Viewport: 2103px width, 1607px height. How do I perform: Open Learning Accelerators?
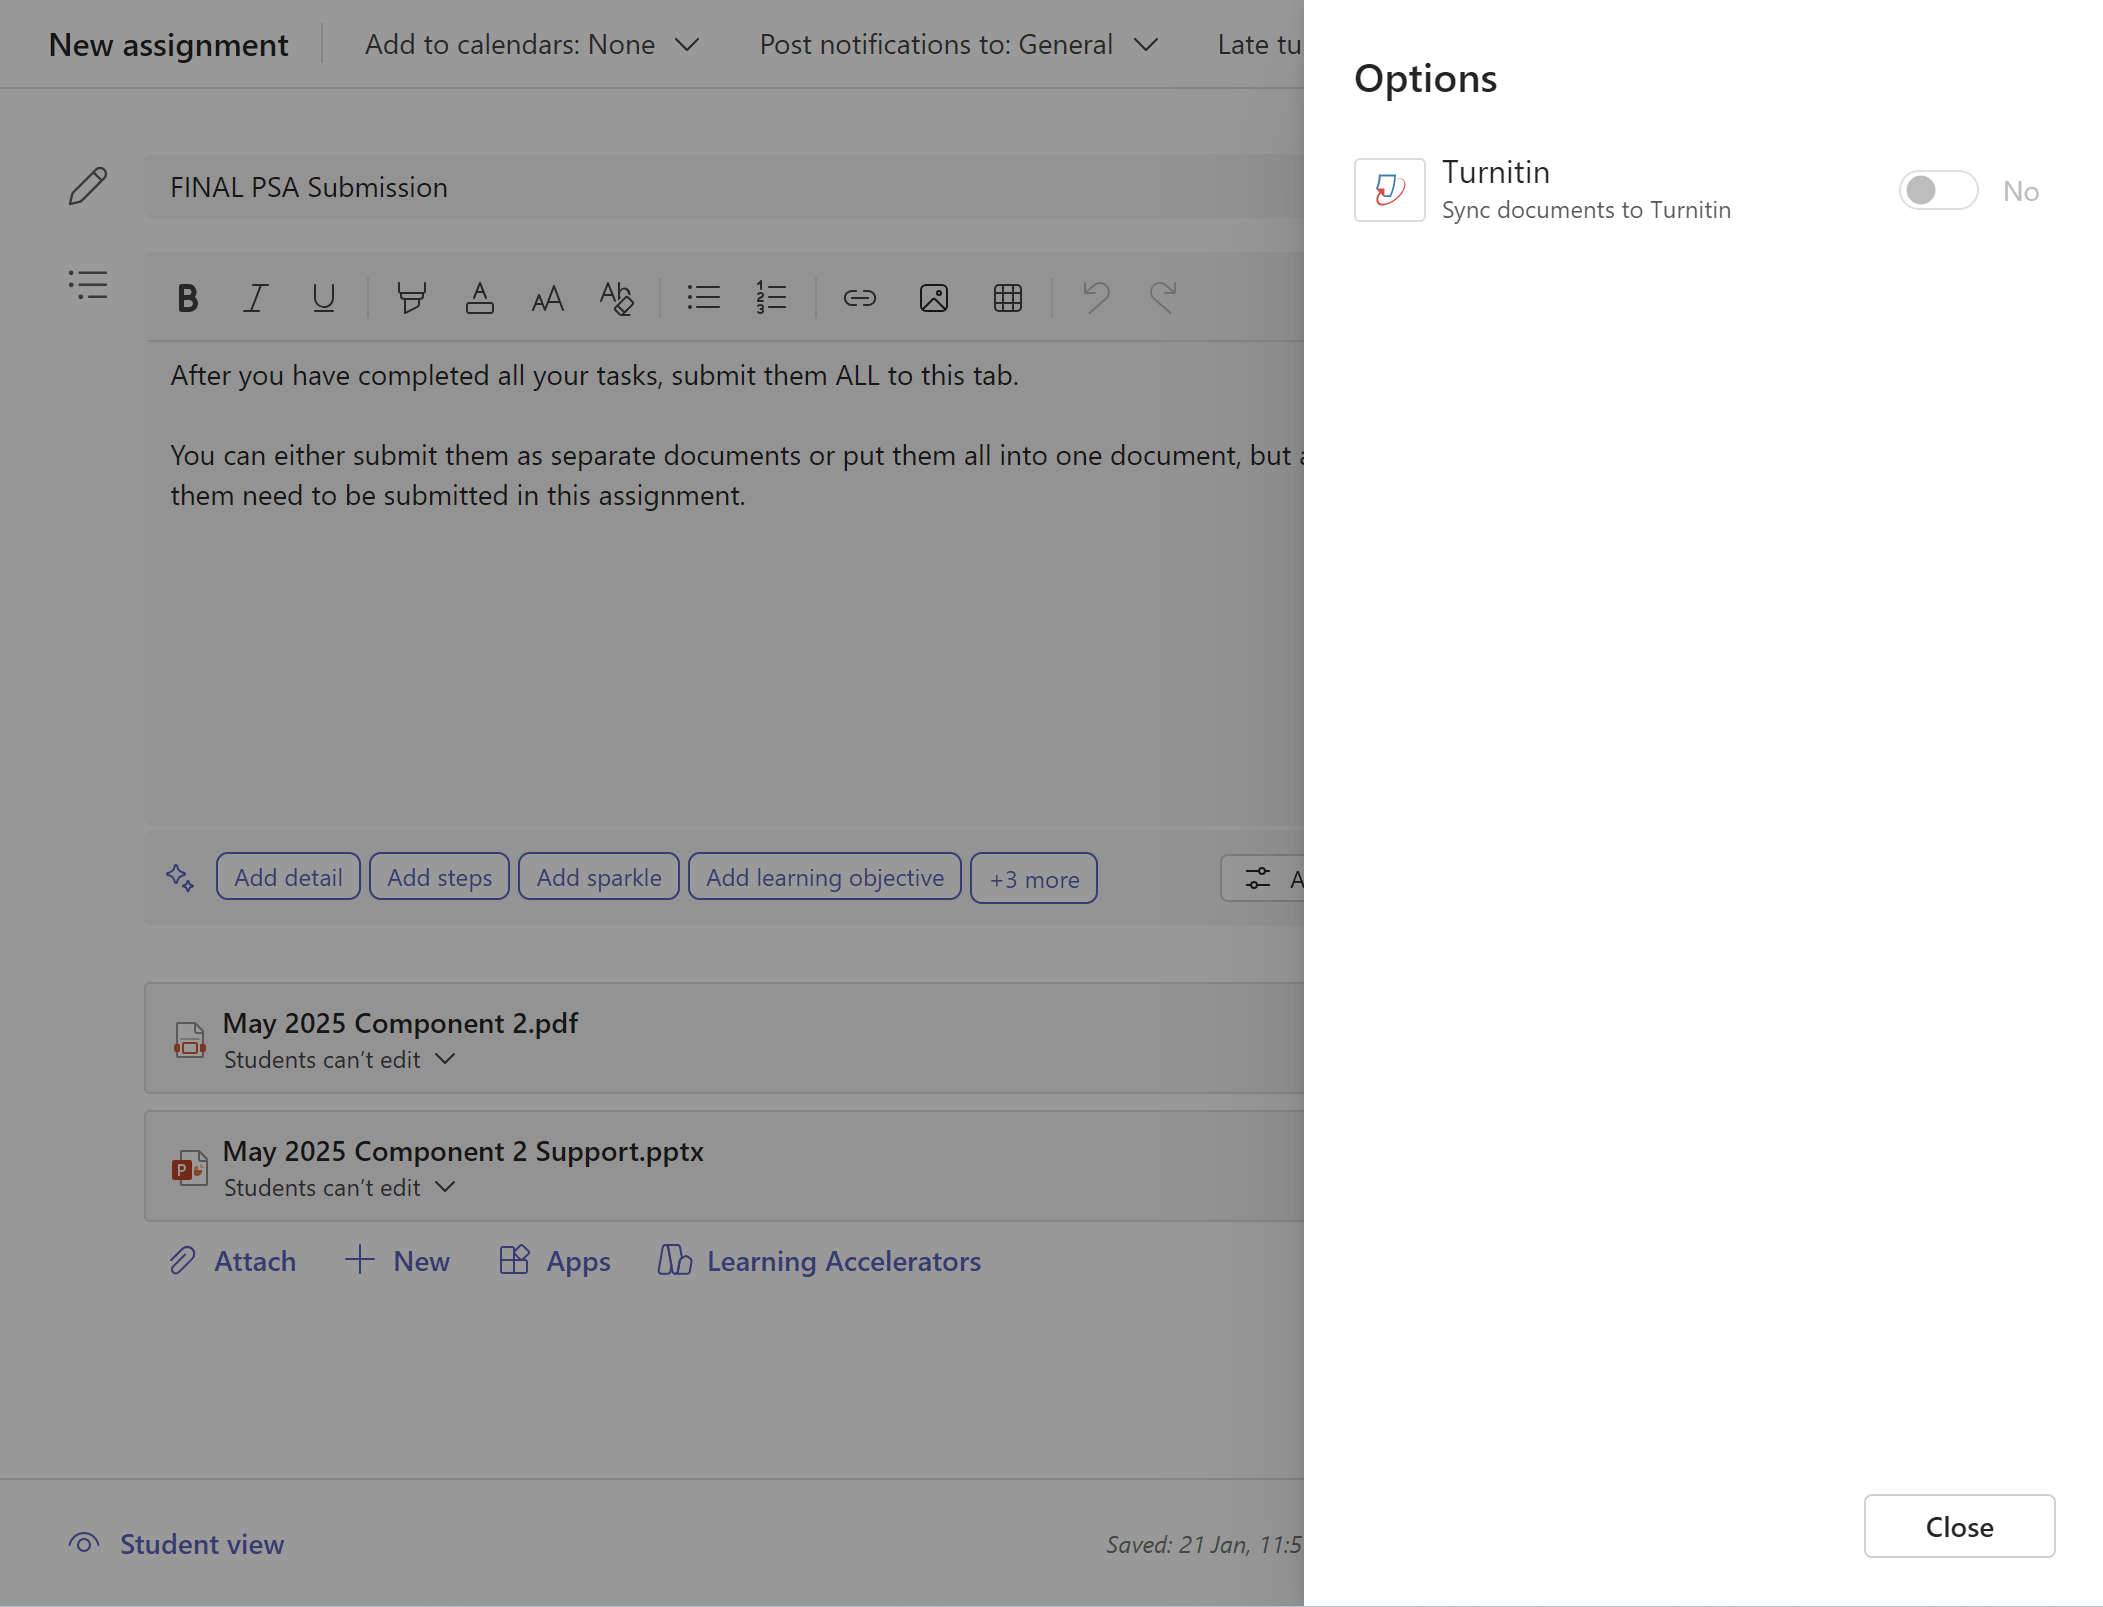tap(819, 1261)
